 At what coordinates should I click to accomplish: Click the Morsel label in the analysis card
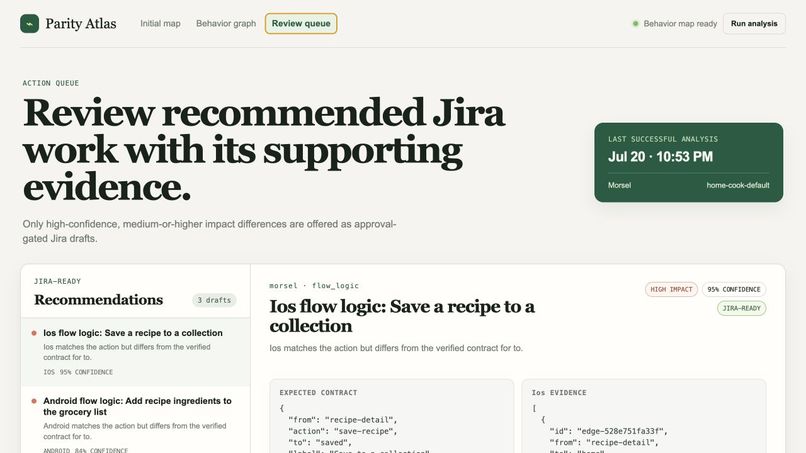click(x=619, y=185)
